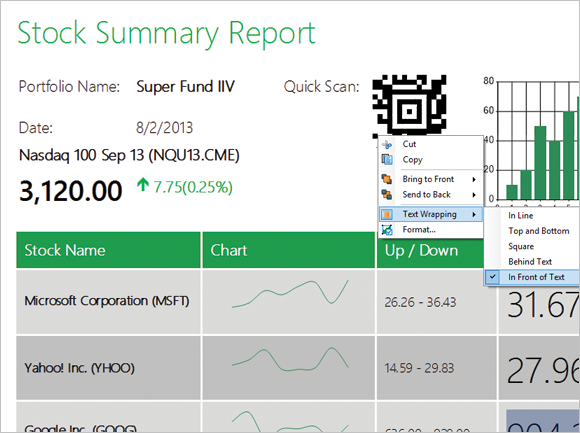The height and width of the screenshot is (433, 580).
Task: Choose Copy from the context menu
Action: (x=412, y=160)
